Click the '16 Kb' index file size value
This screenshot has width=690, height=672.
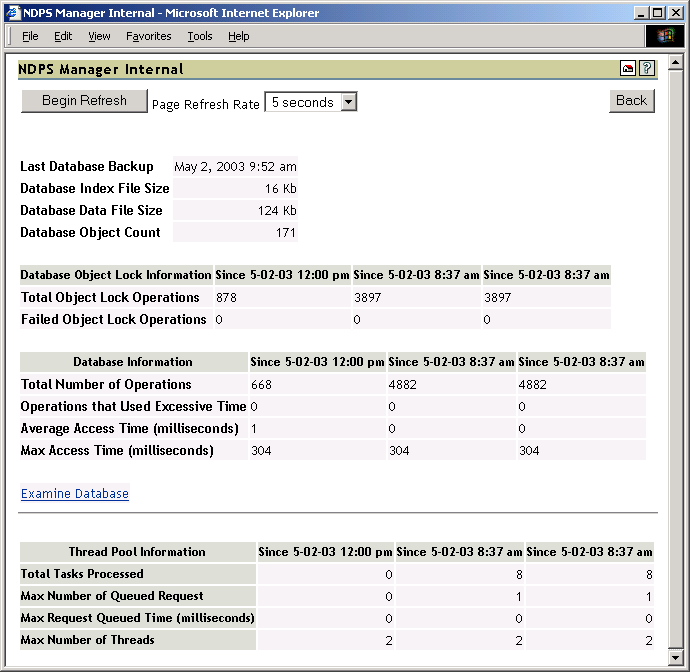(x=280, y=188)
